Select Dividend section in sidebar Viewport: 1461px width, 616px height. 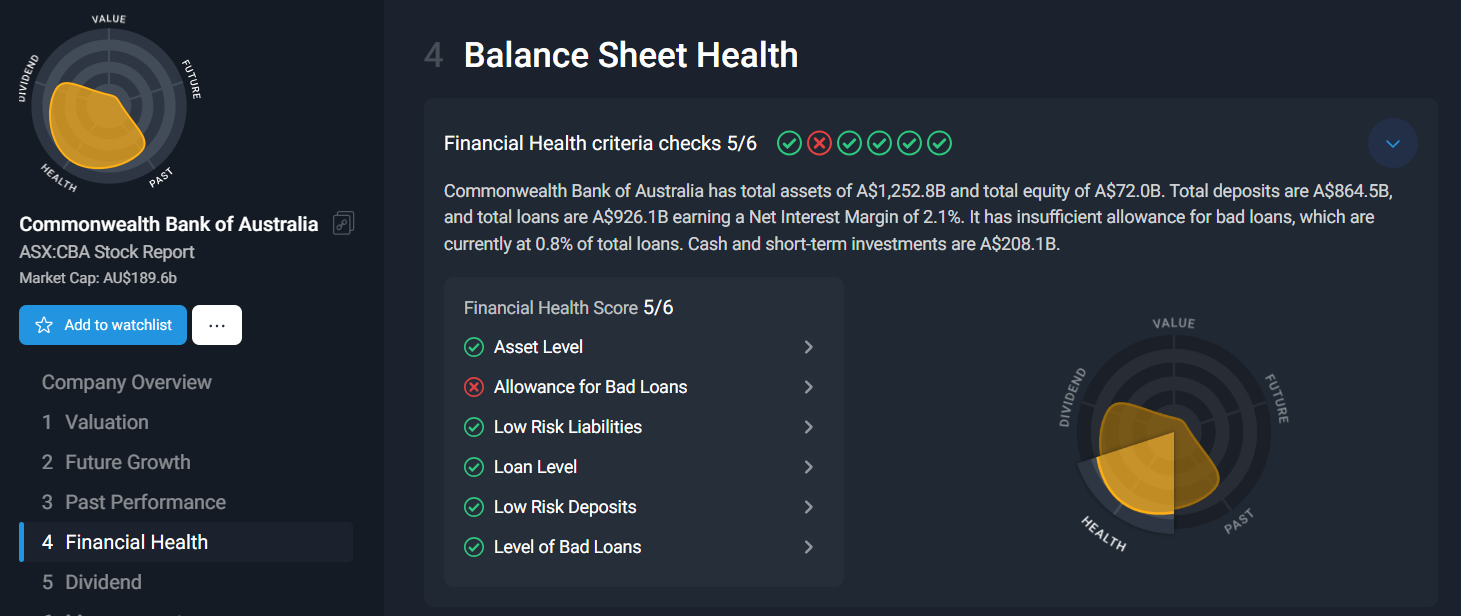[x=92, y=582]
